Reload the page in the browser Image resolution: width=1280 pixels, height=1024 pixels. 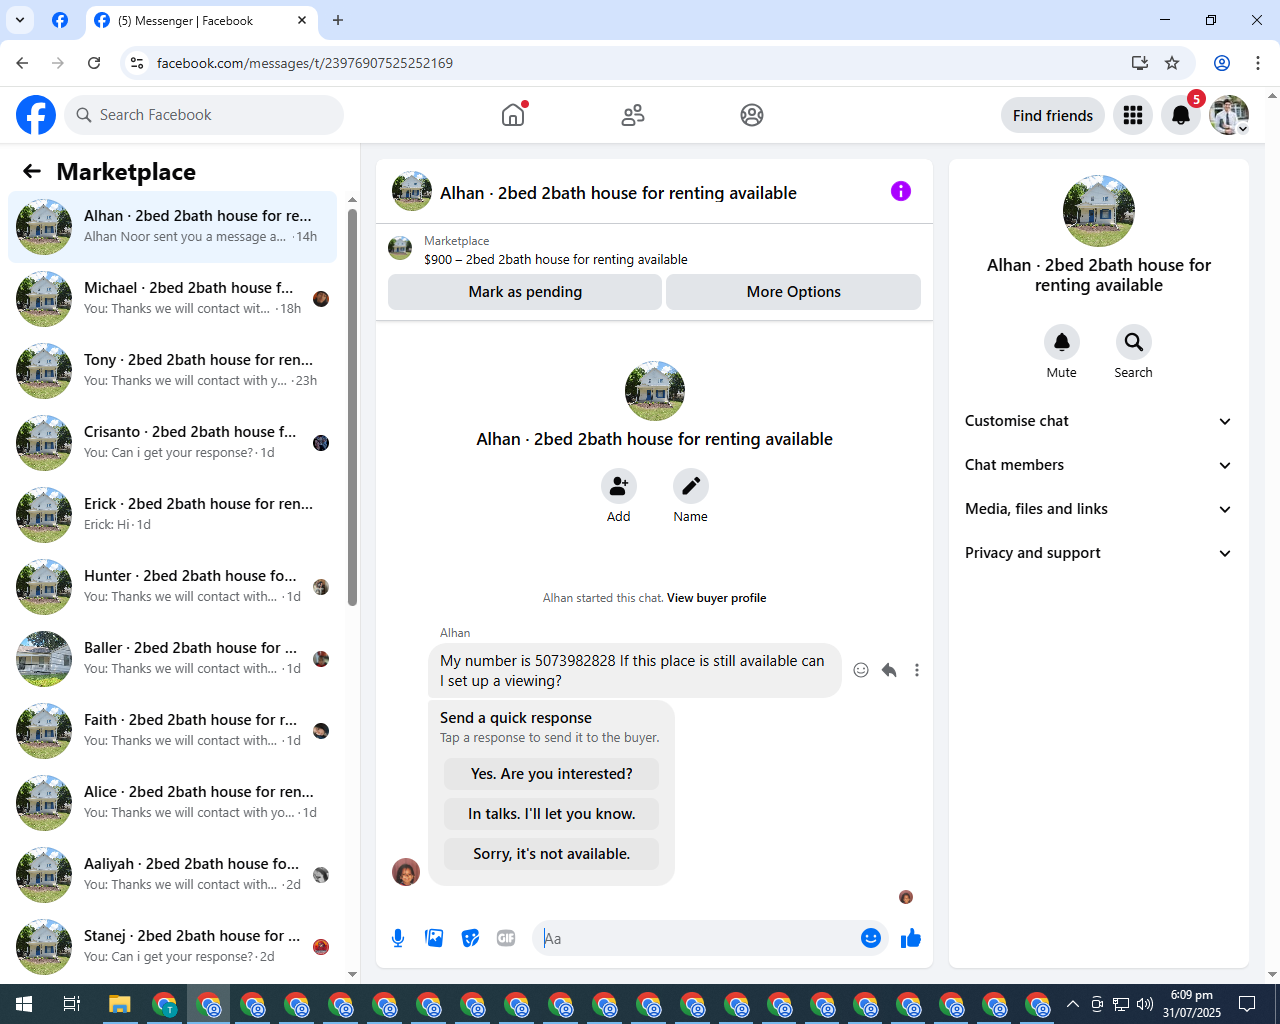point(94,63)
